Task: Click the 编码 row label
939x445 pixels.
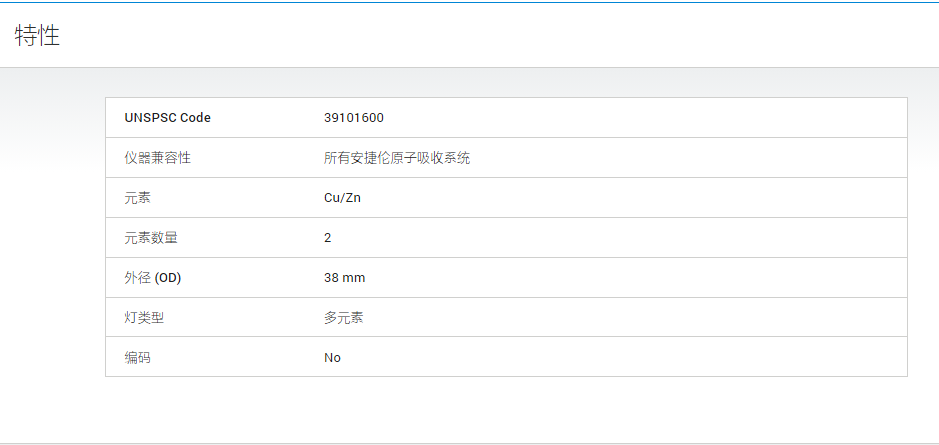Action: click(x=138, y=358)
